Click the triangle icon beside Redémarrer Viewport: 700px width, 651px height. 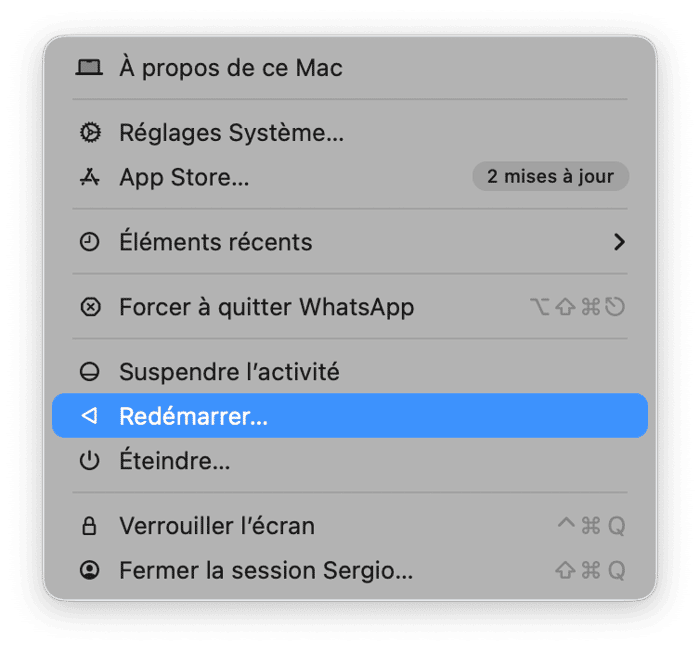point(90,416)
